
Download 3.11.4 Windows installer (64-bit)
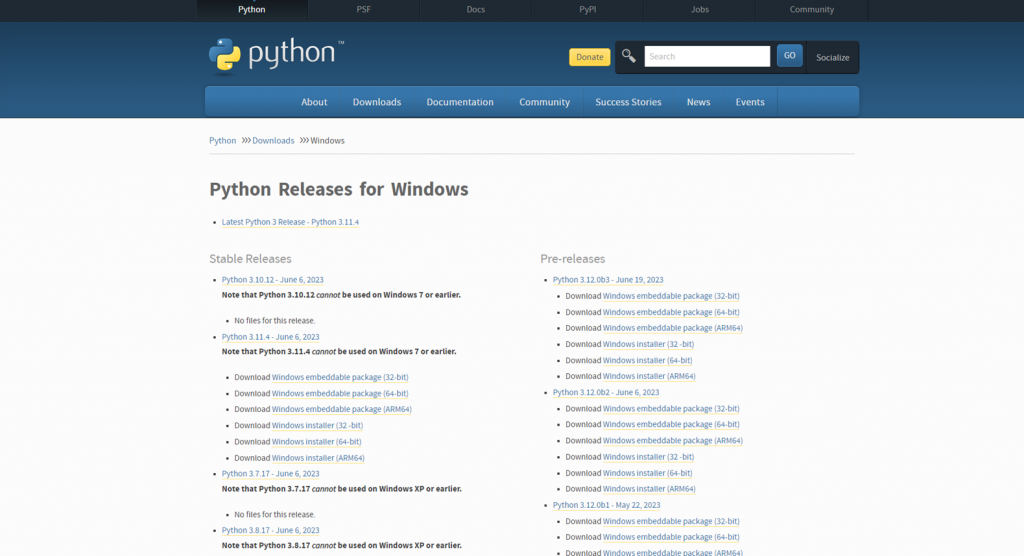coord(316,442)
